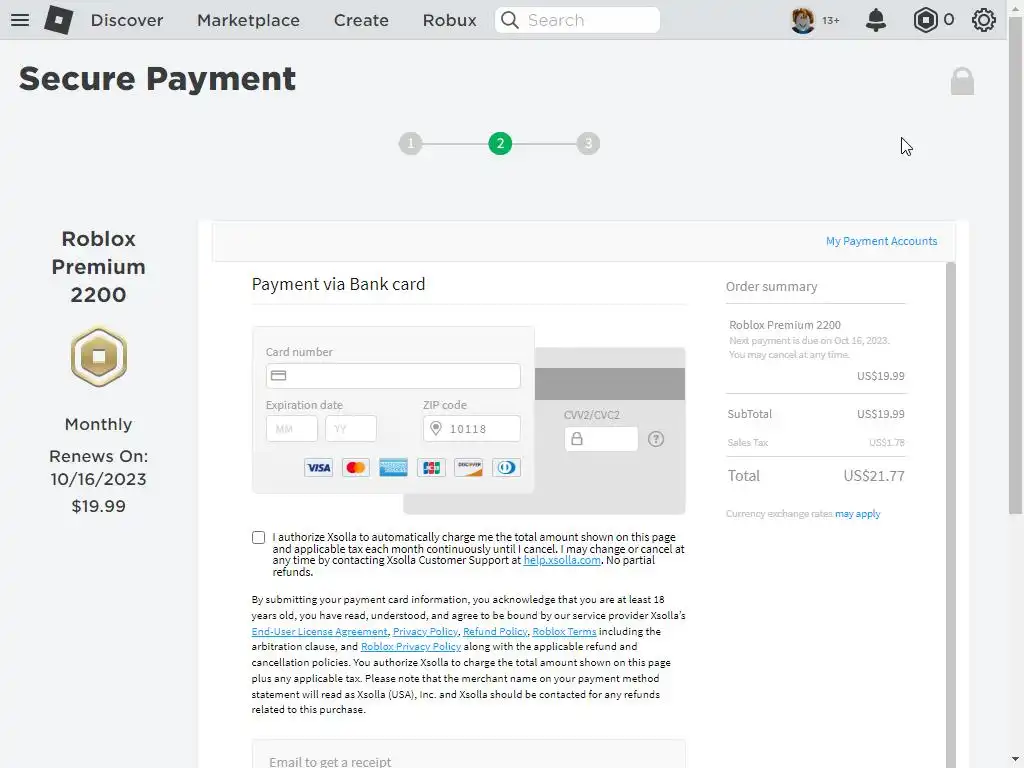This screenshot has width=1024, height=768.
Task: Open the Robux page in navbar
Action: [x=449, y=20]
